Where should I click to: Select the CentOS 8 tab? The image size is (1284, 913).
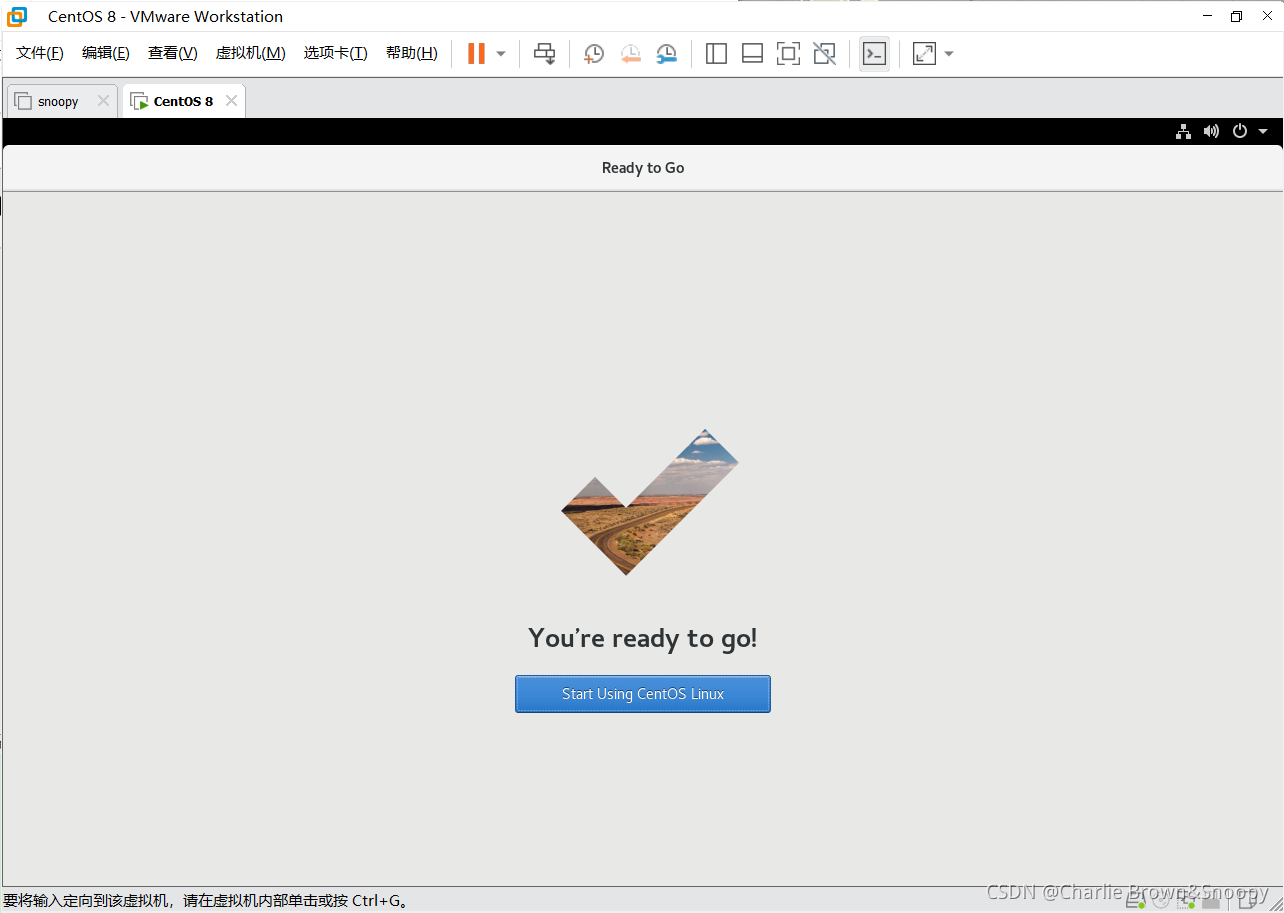[x=183, y=102]
